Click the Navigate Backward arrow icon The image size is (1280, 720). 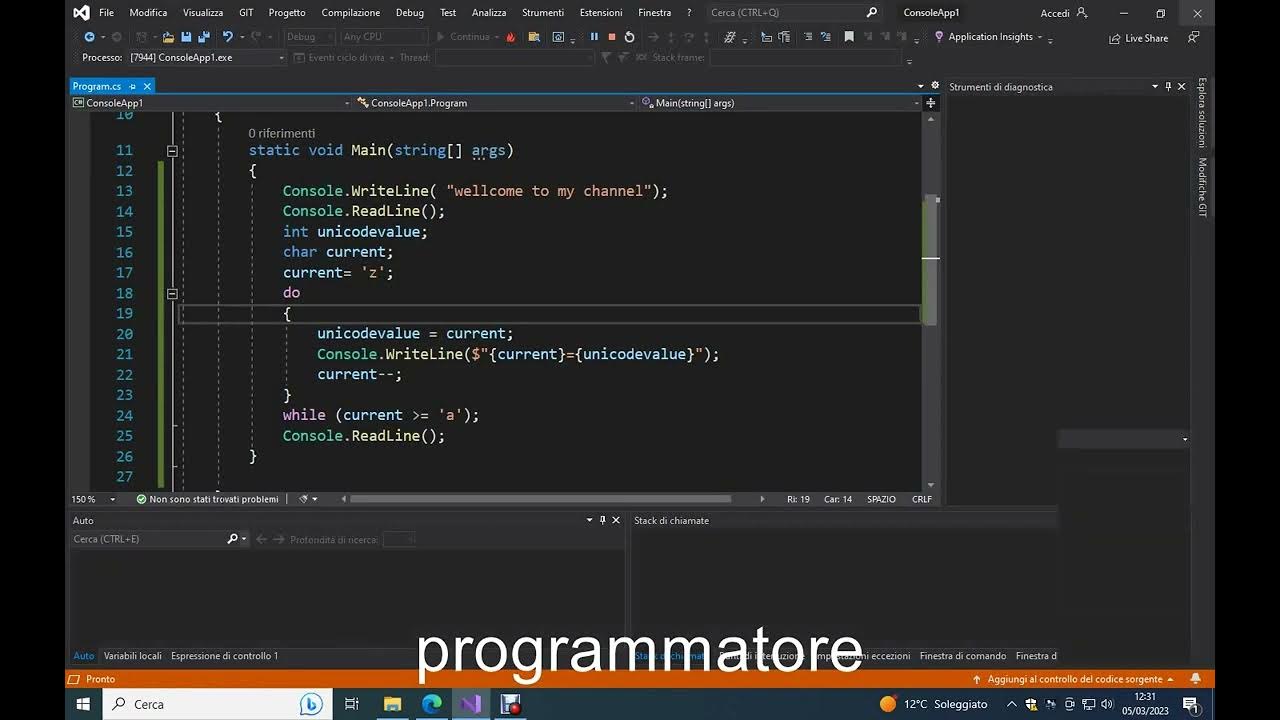[x=89, y=37]
